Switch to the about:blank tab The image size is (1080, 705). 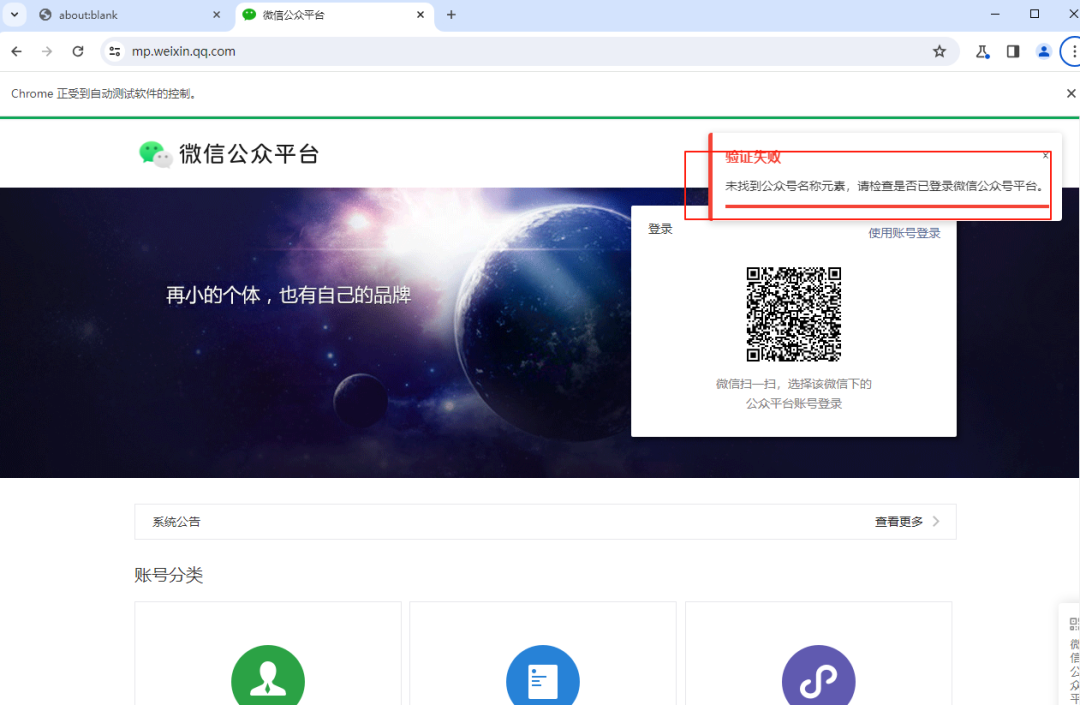click(130, 14)
